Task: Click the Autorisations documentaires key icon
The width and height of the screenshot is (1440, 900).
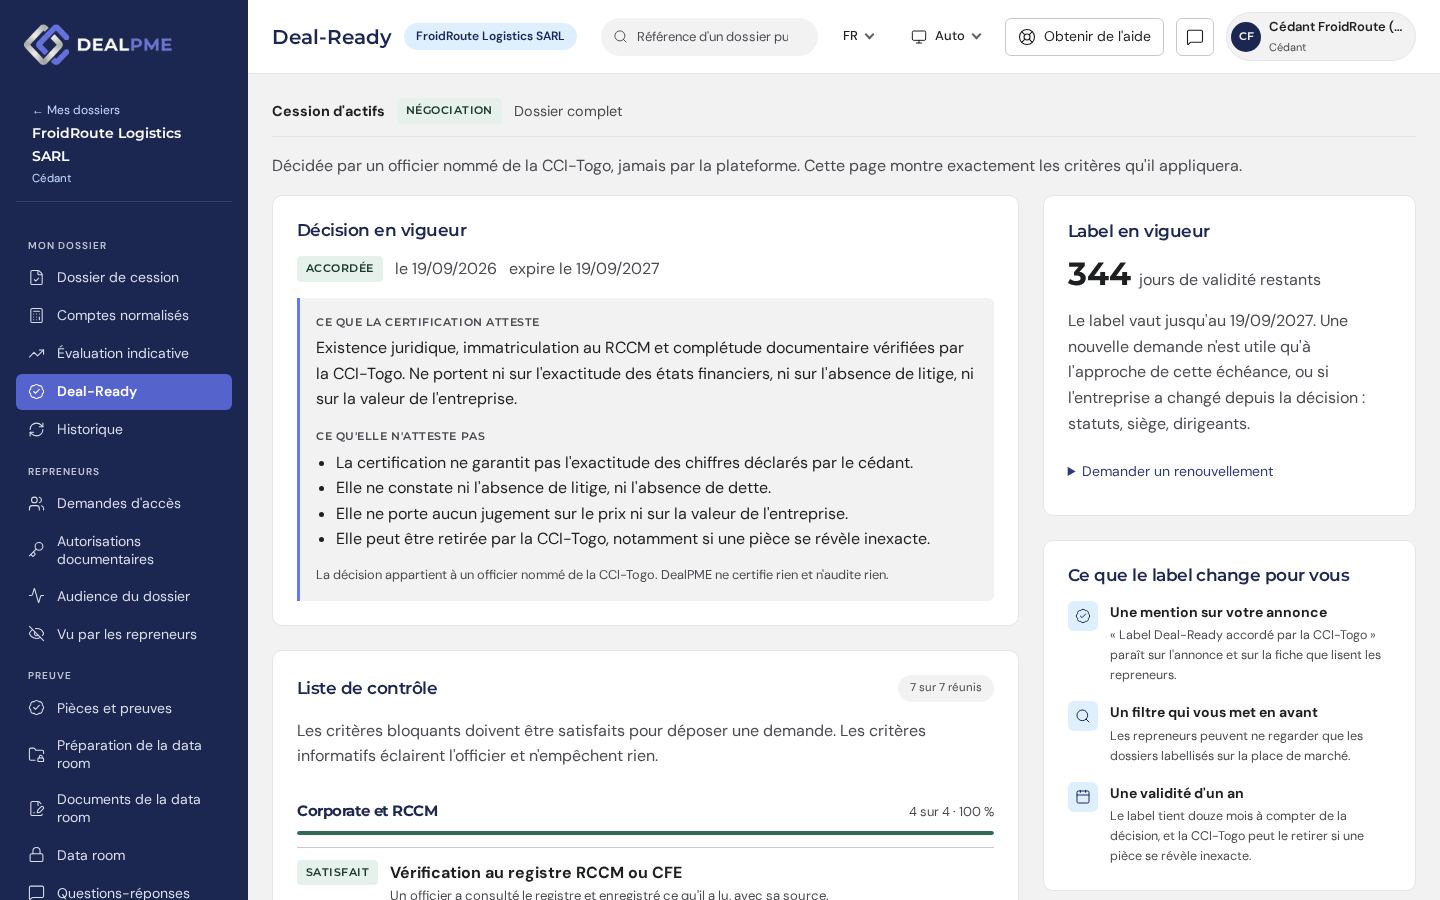Action: click(37, 551)
